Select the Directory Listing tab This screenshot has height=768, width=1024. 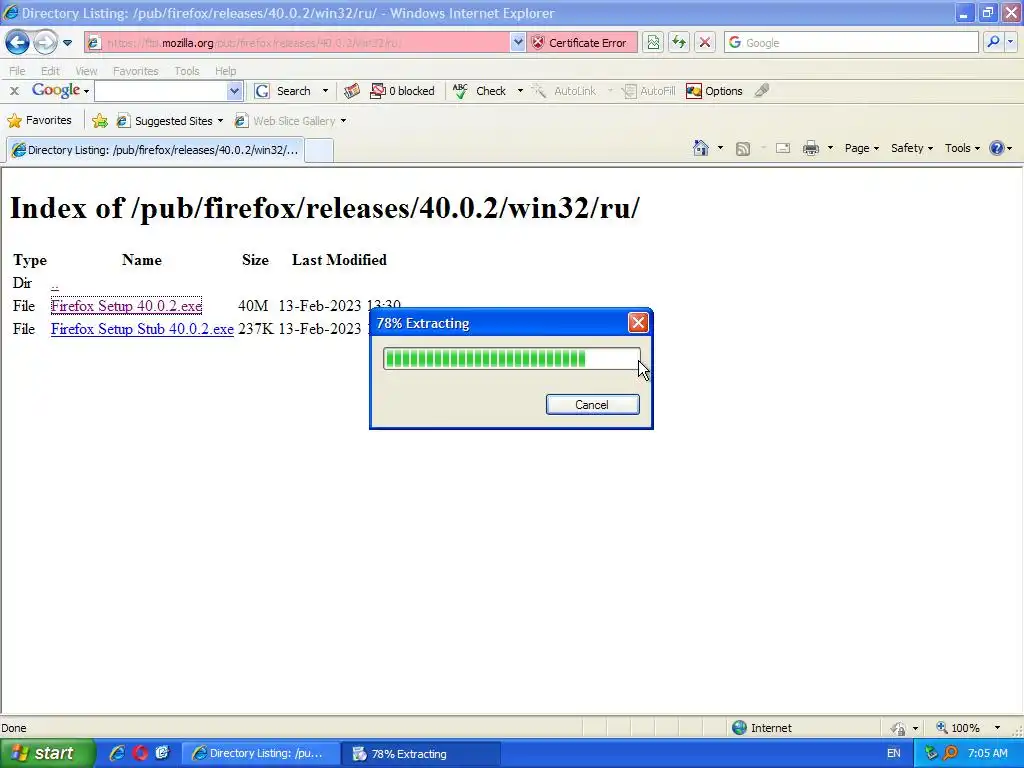click(x=155, y=150)
